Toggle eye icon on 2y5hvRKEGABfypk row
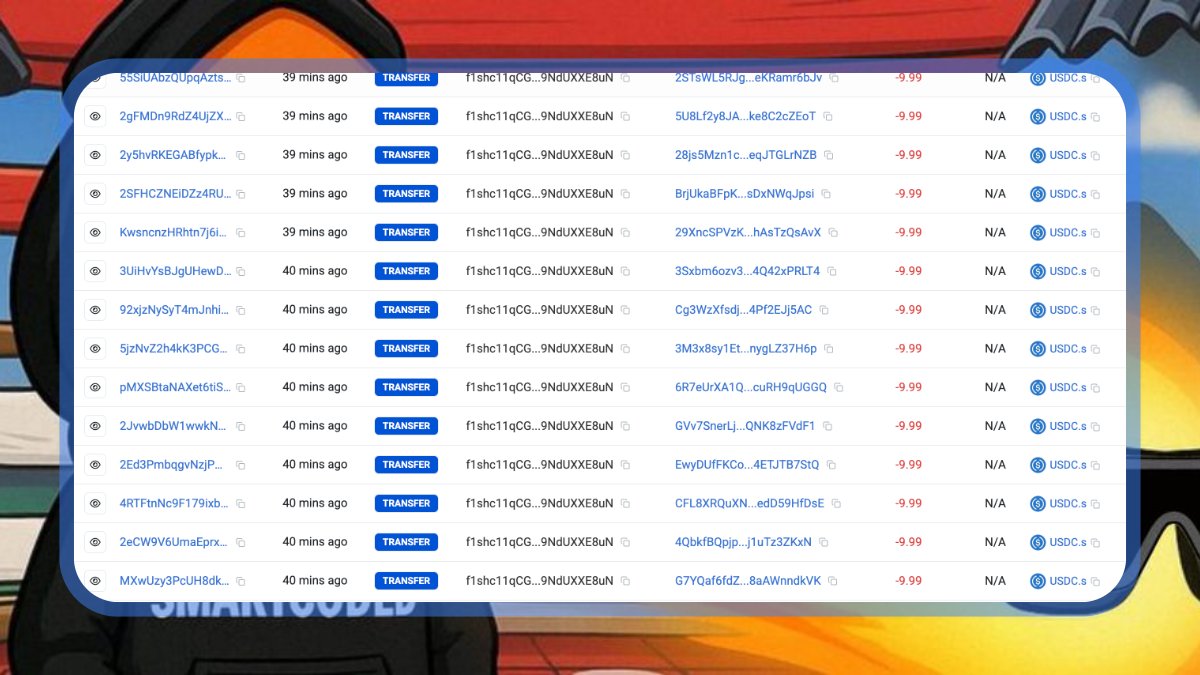The width and height of the screenshot is (1200, 675). coord(95,155)
